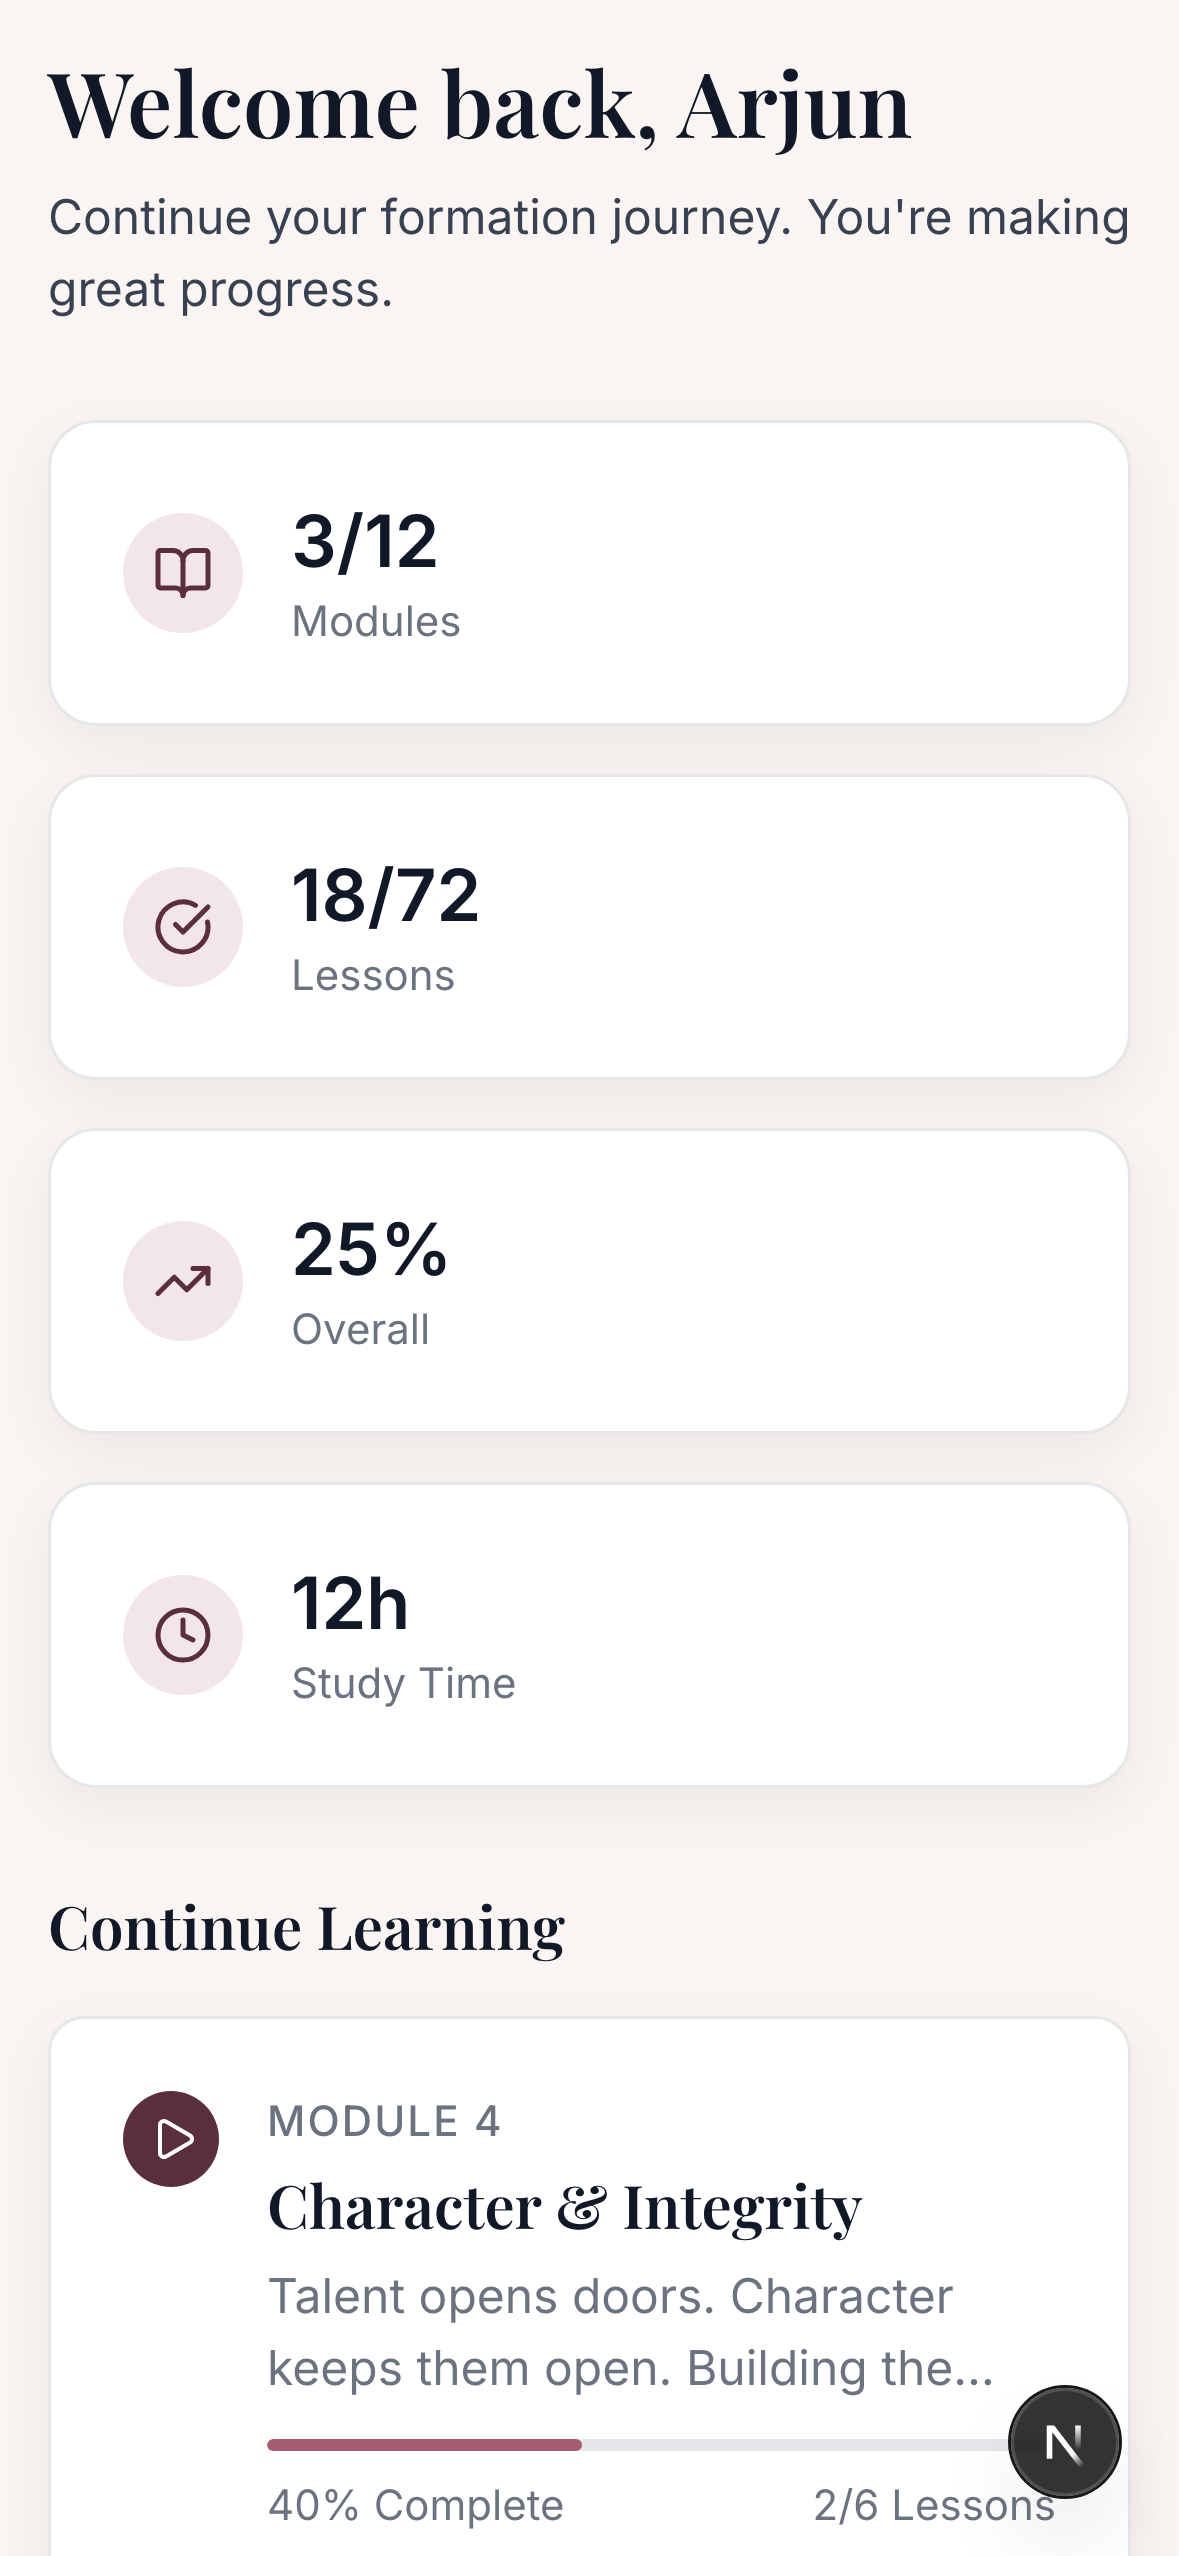Click the N floating avatar button
The image size is (1179, 2556).
pyautogui.click(x=1064, y=2440)
